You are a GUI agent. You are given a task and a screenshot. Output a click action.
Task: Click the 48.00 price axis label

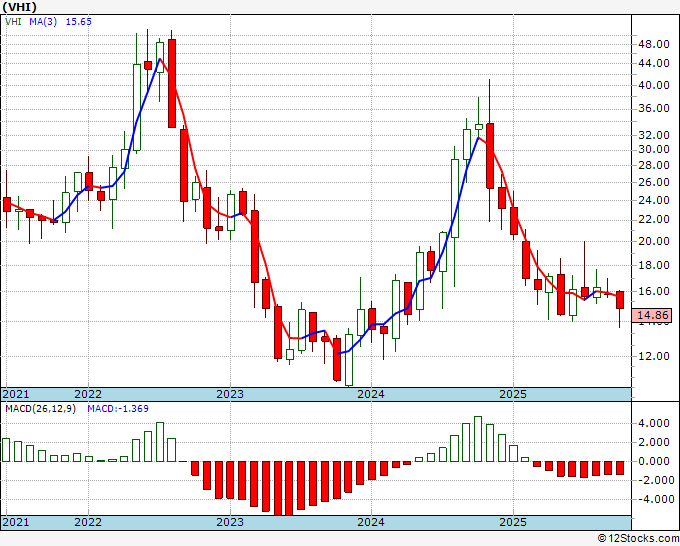click(x=654, y=44)
